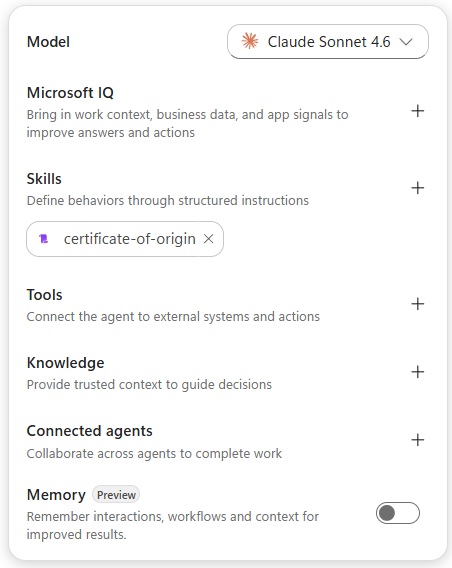This screenshot has height=568, width=452.
Task: Add a connected agent with plus icon
Action: [x=418, y=440]
